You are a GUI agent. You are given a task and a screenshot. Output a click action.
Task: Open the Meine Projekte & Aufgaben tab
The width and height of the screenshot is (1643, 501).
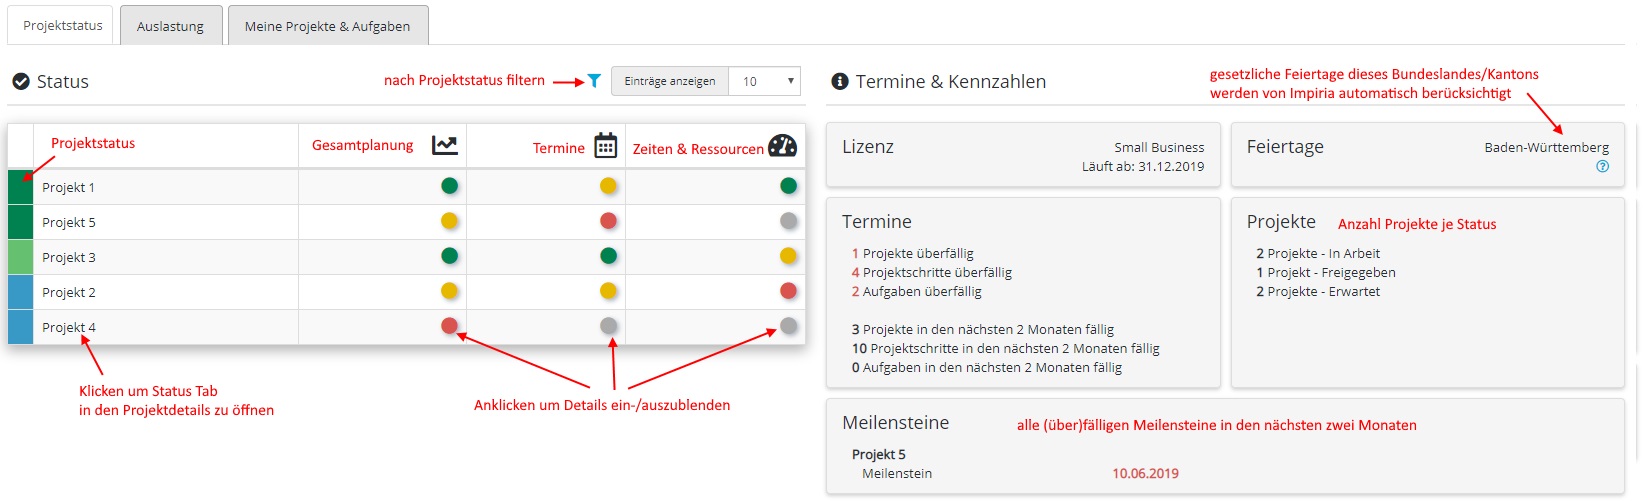coord(327,26)
